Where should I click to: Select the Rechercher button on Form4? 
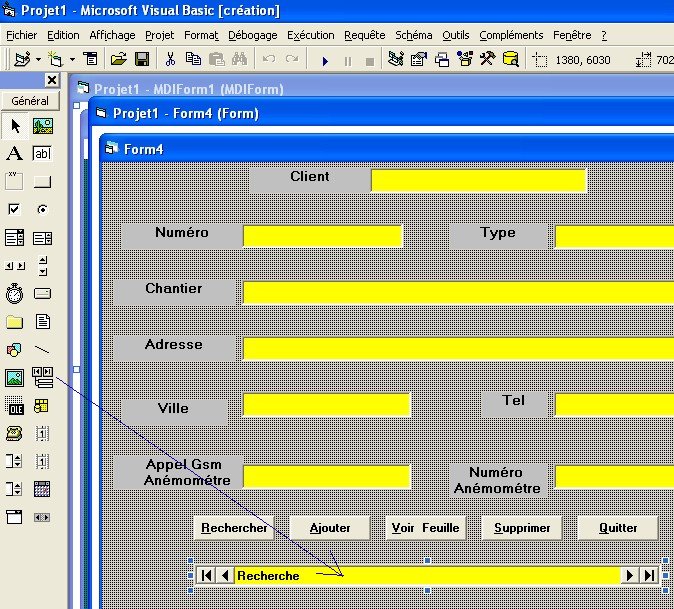[234, 528]
